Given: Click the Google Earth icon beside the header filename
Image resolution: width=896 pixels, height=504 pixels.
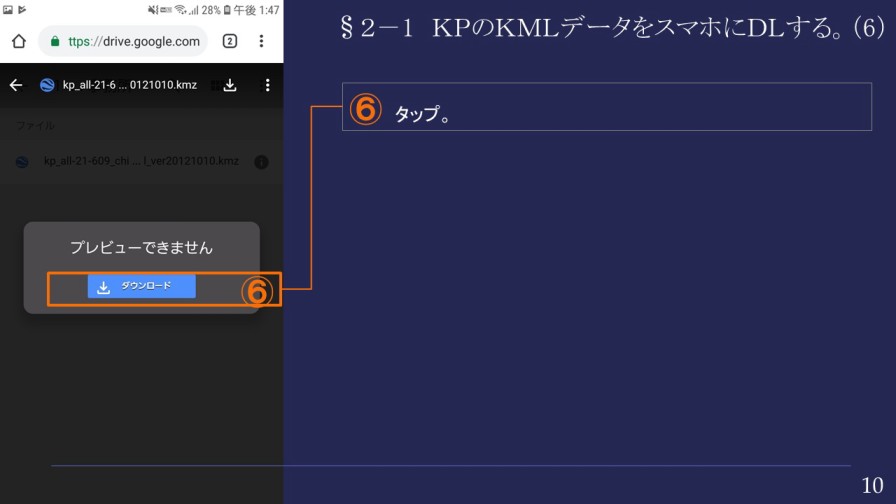Looking at the screenshot, I should point(46,86).
